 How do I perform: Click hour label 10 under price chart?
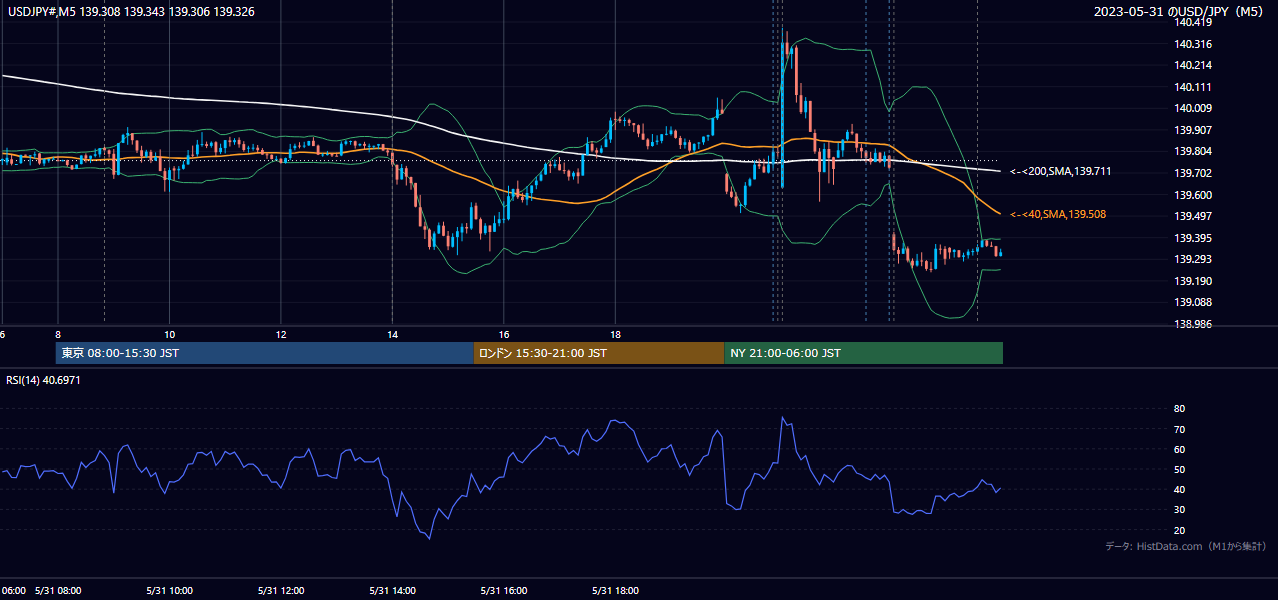click(x=170, y=334)
